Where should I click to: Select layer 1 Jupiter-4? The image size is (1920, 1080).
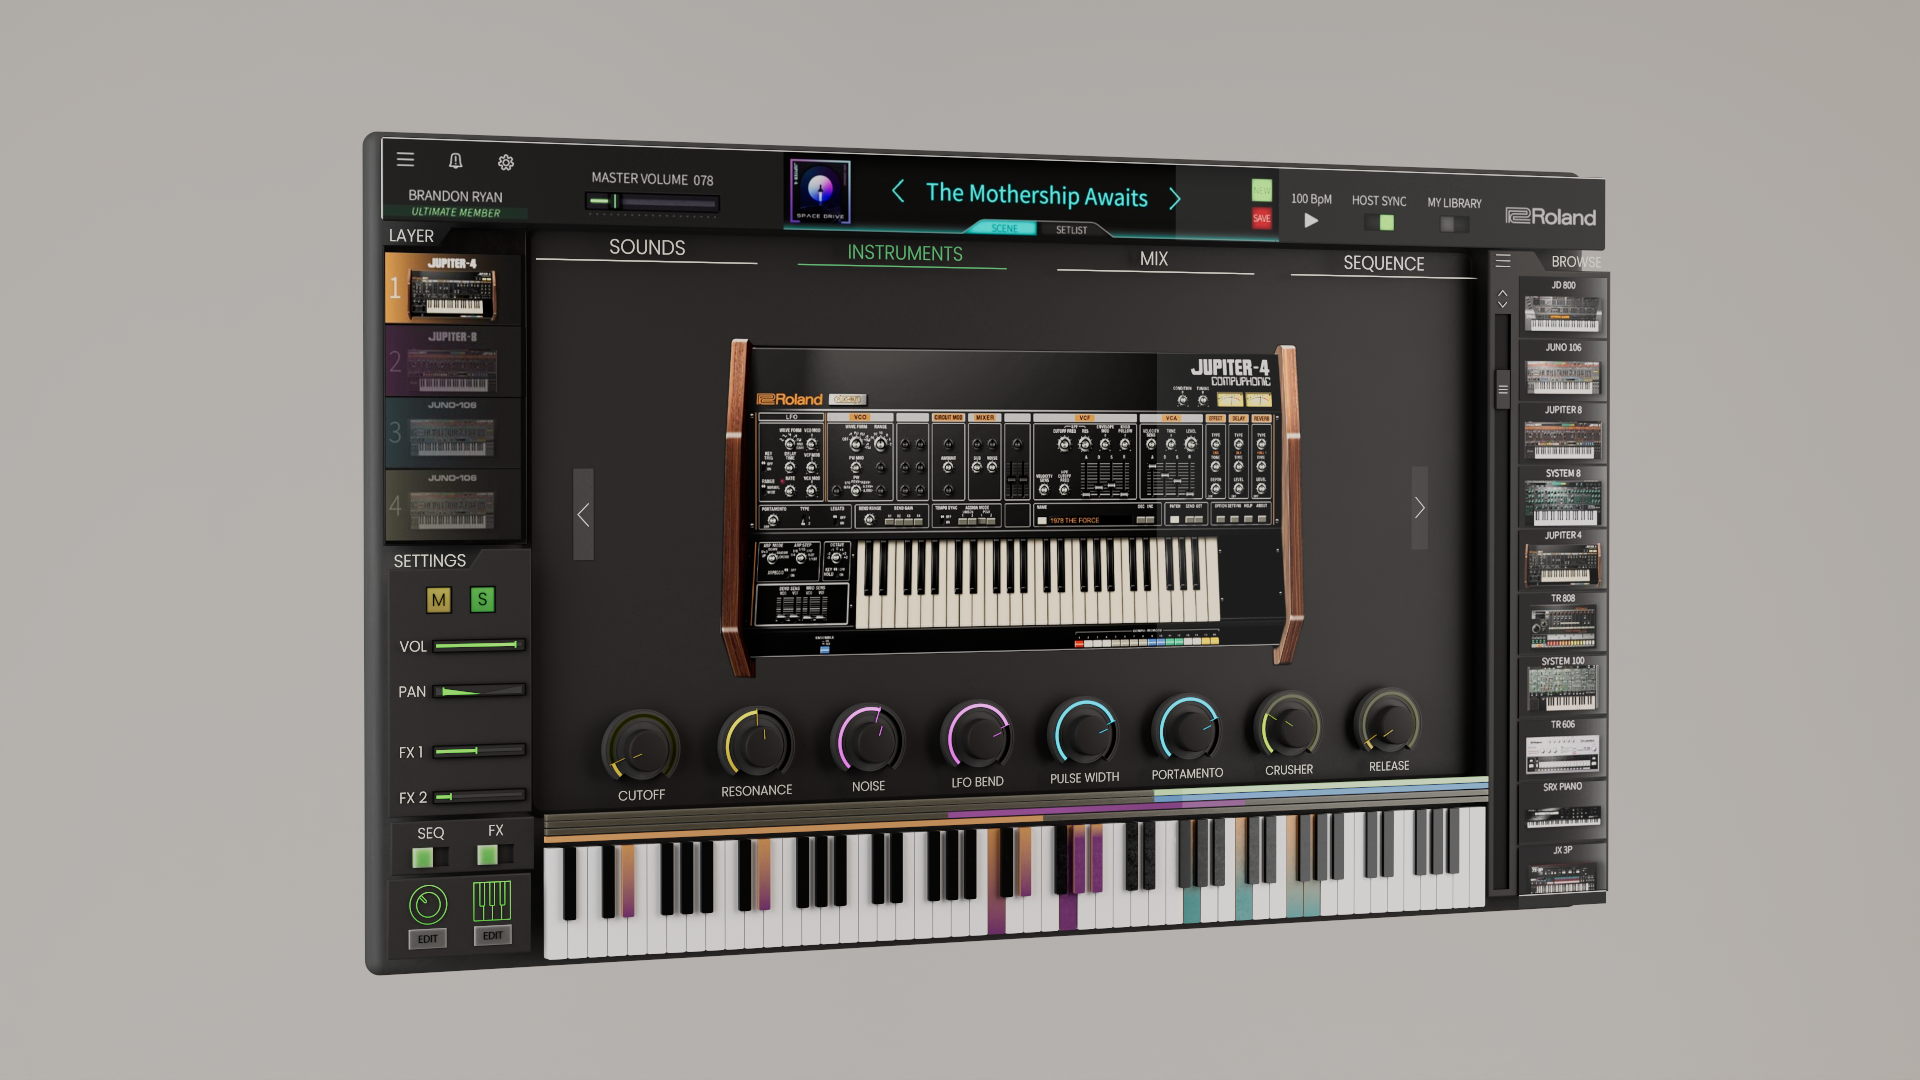(453, 288)
